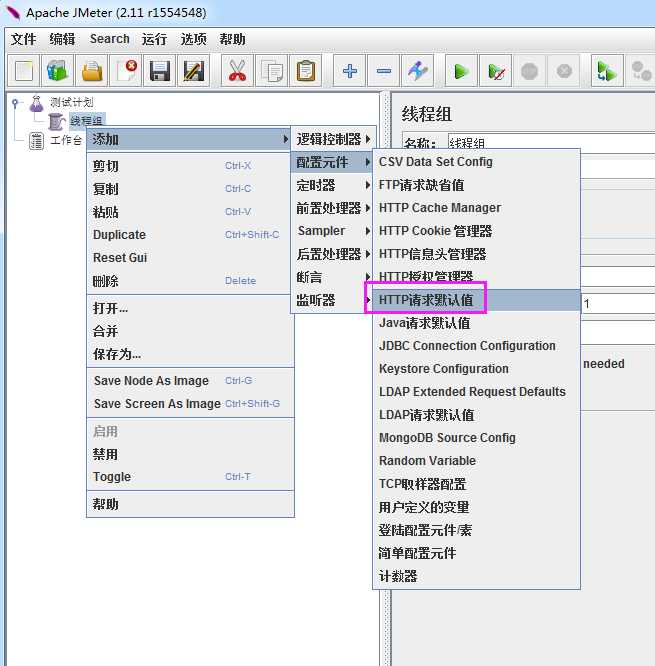Click the greyed Stop run icon
The width and height of the screenshot is (655, 666).
[x=530, y=71]
